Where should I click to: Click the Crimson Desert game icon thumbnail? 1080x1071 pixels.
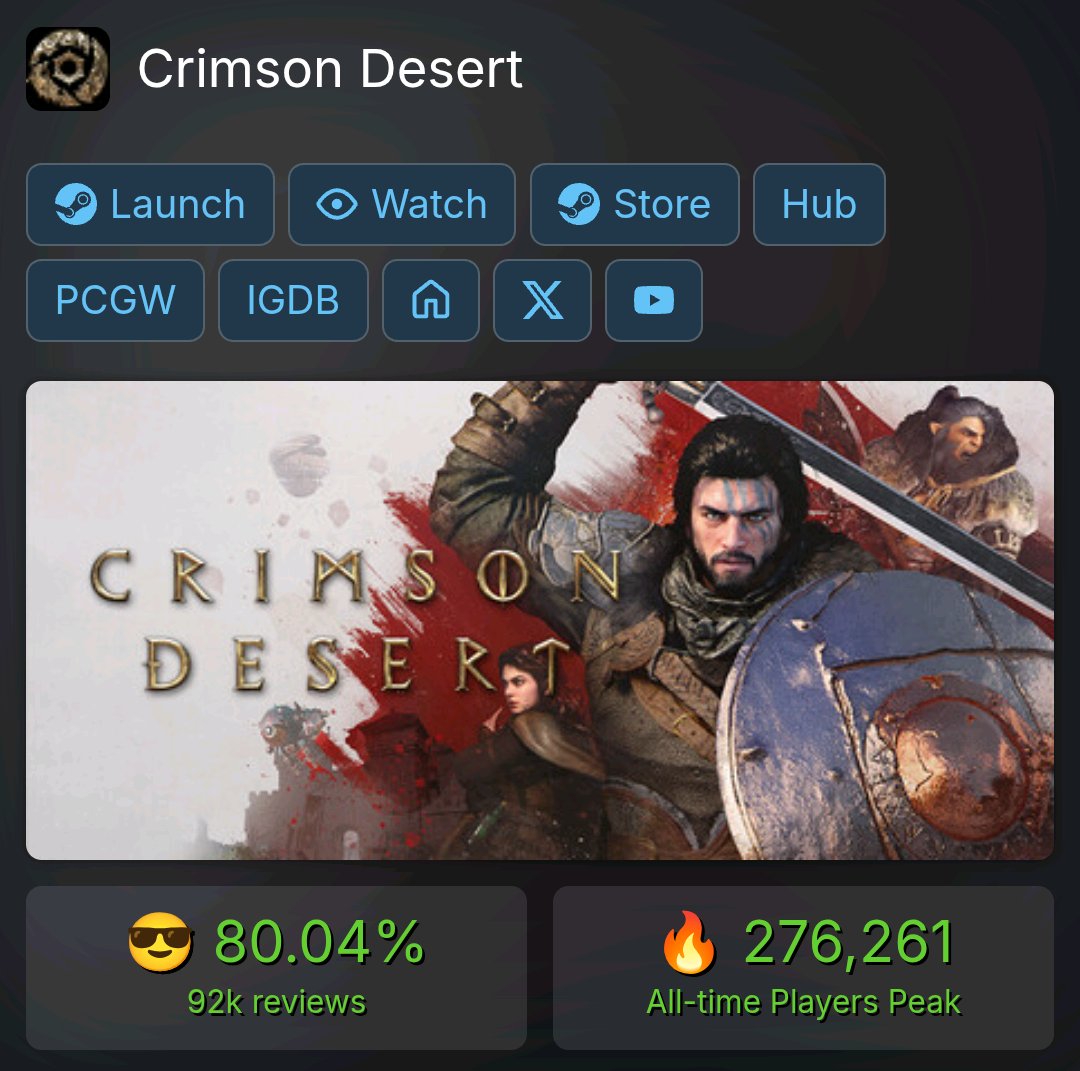[68, 69]
